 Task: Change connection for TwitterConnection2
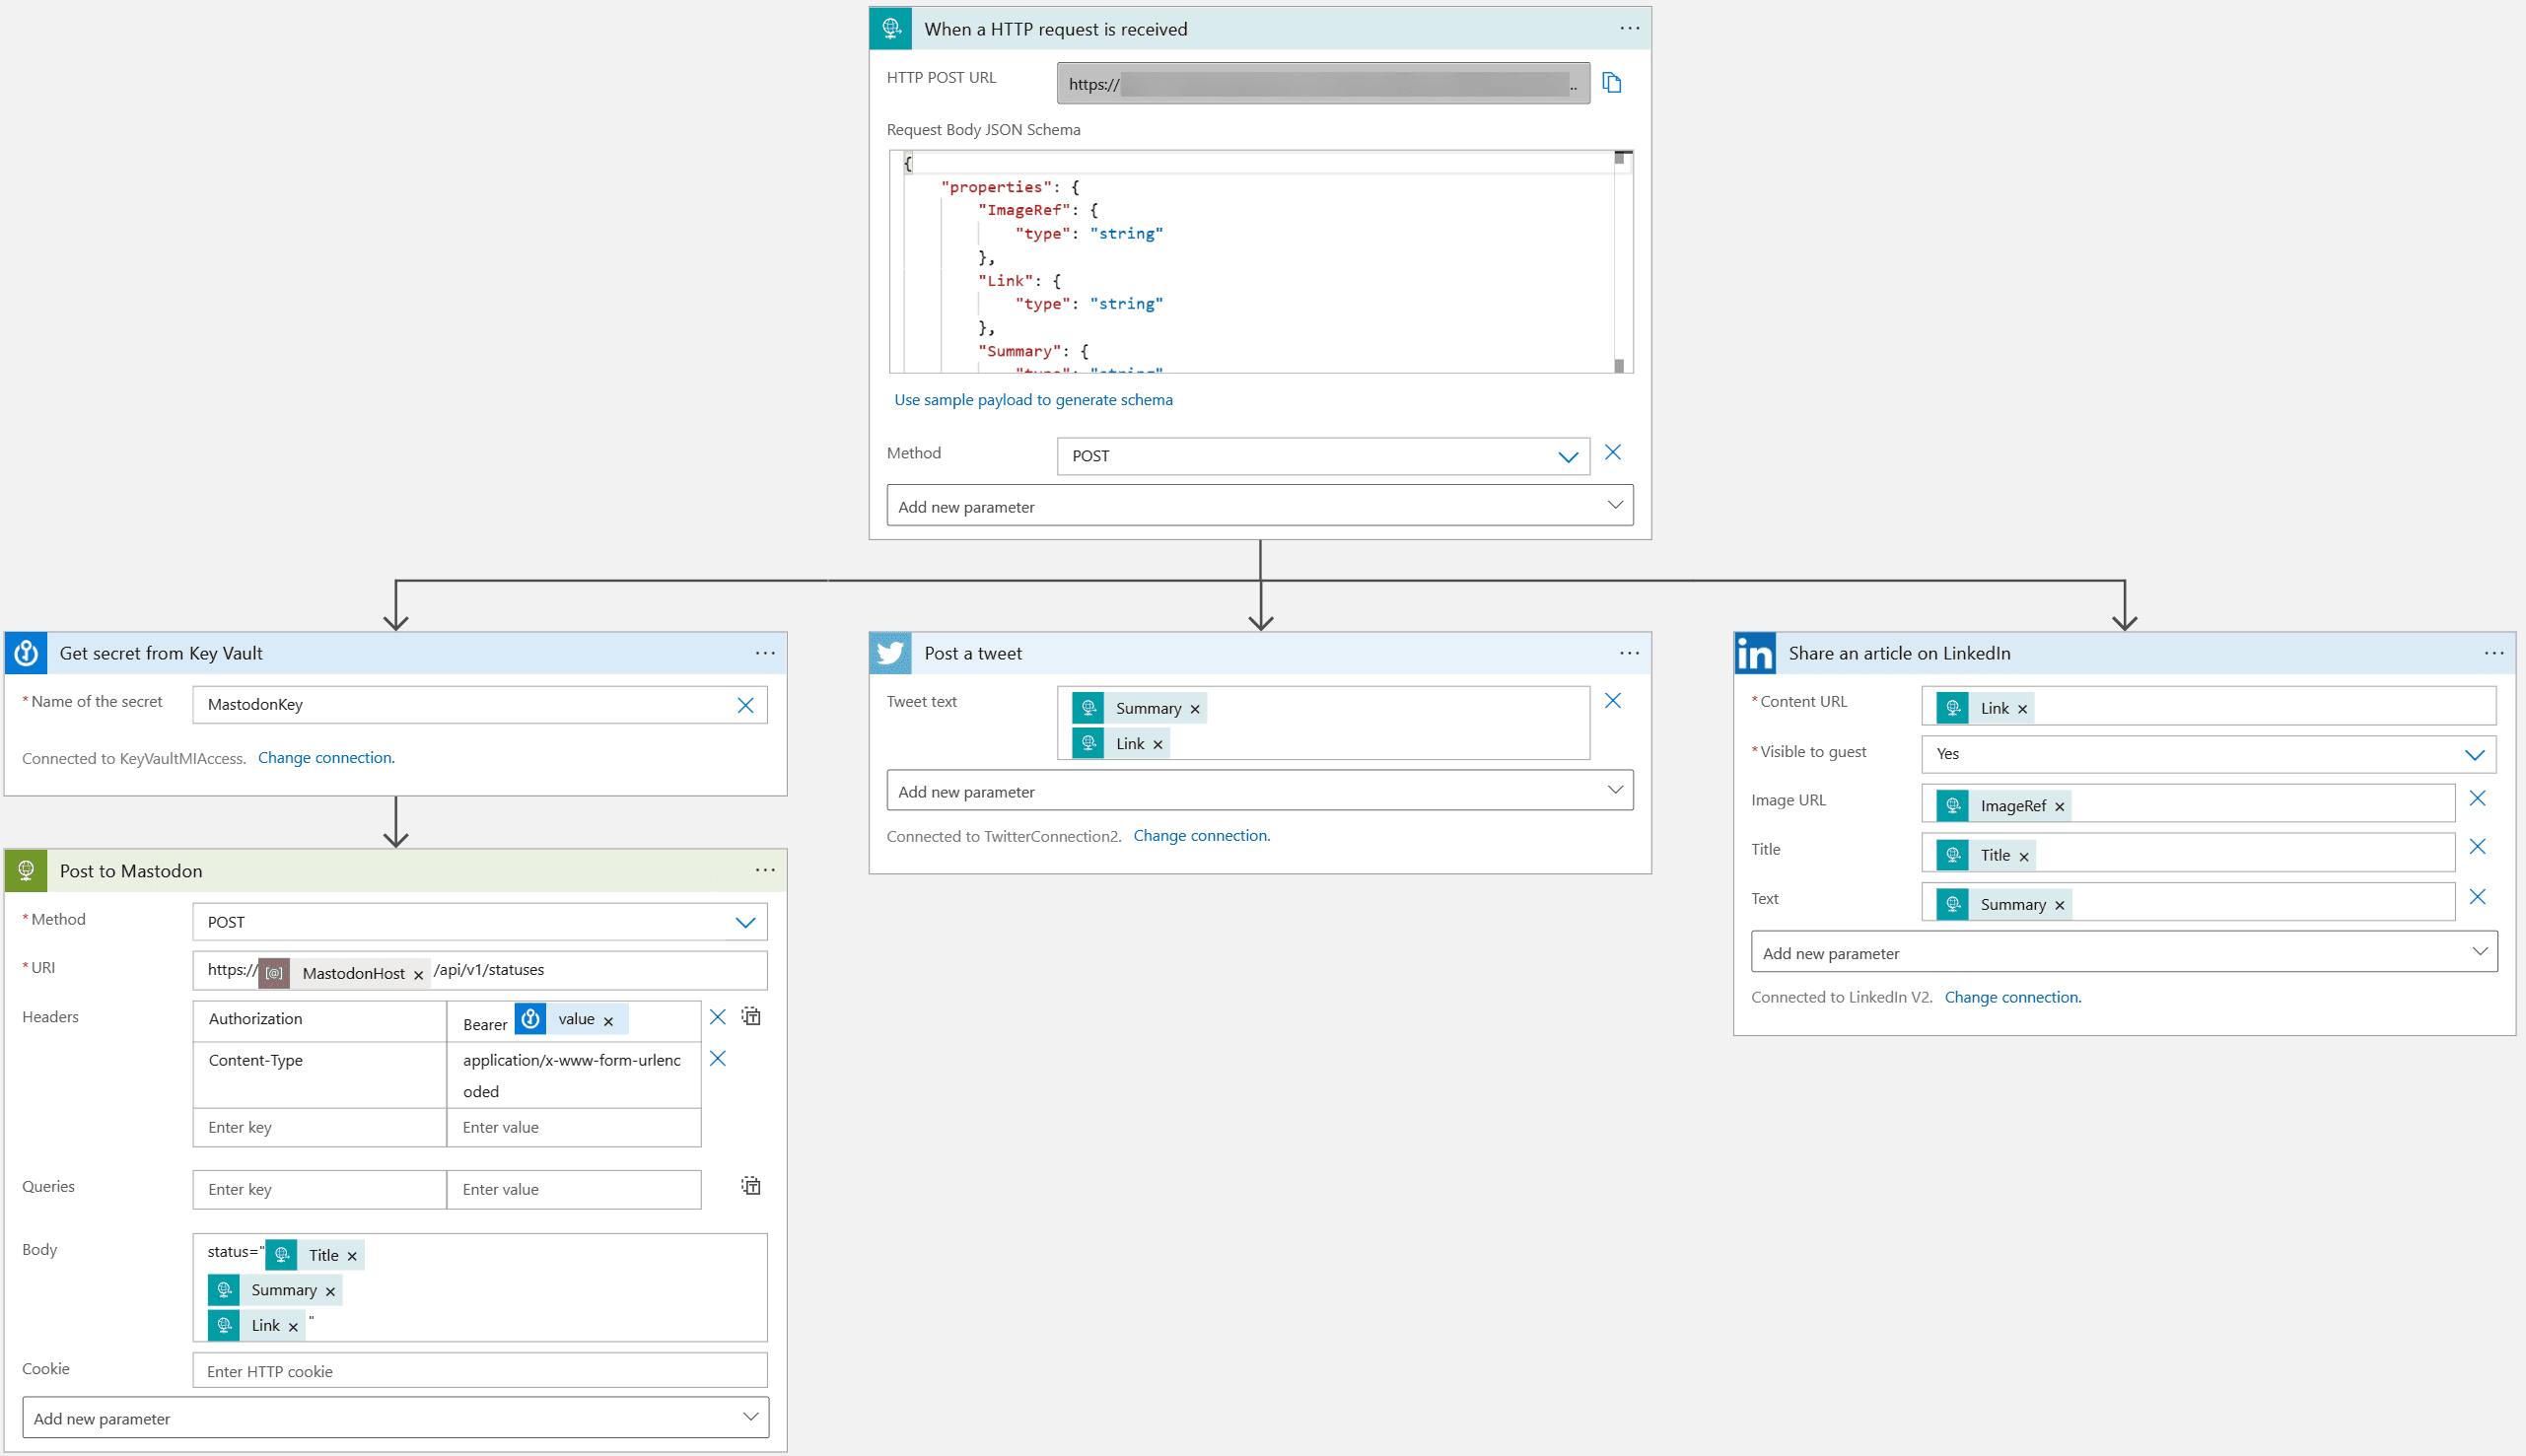1201,836
